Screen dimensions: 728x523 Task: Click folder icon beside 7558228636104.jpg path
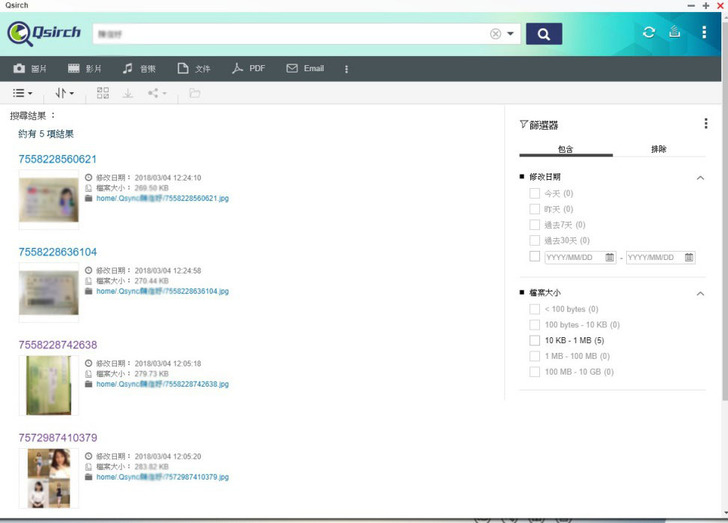[89, 291]
